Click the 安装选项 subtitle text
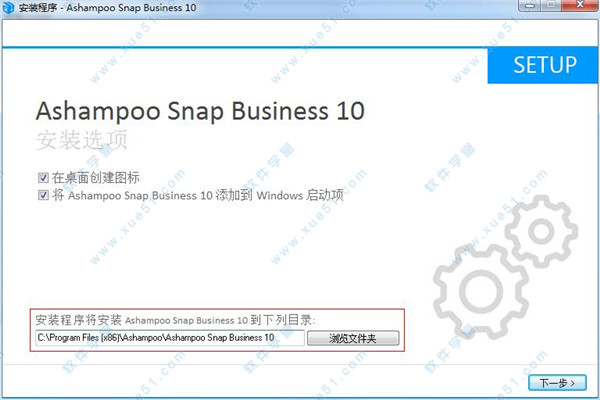The height and width of the screenshot is (400, 600). 82,140
